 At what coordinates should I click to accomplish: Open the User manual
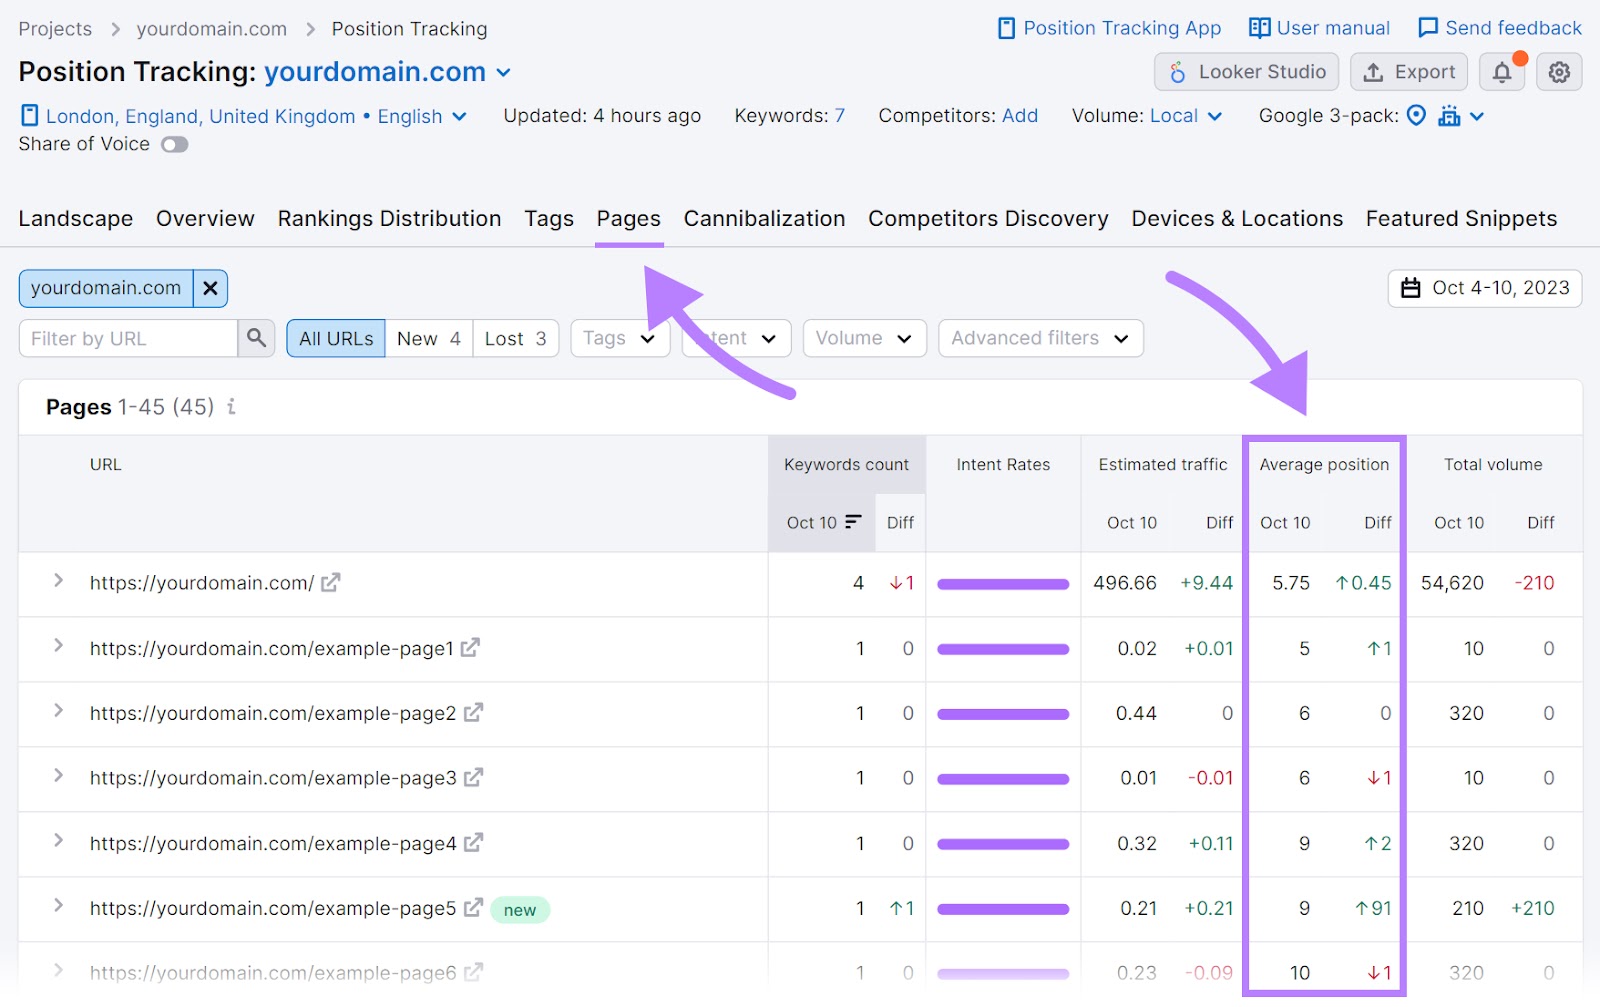1319,28
